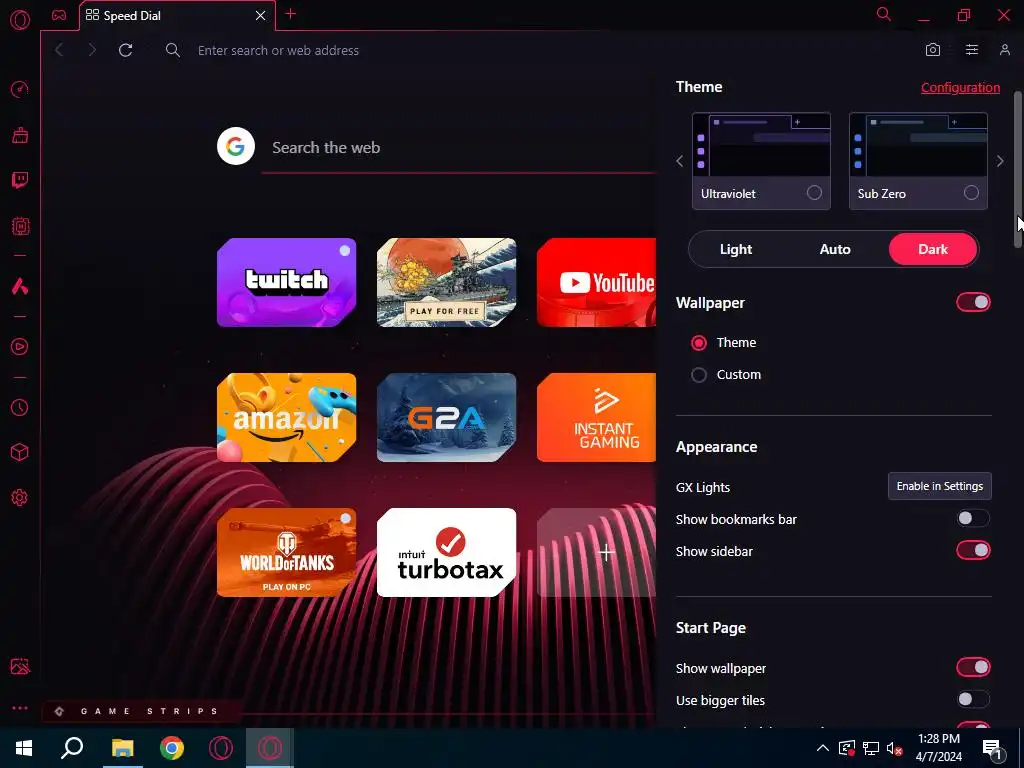
Task: Open GX Corner gamepad tab icon
Action: point(59,15)
